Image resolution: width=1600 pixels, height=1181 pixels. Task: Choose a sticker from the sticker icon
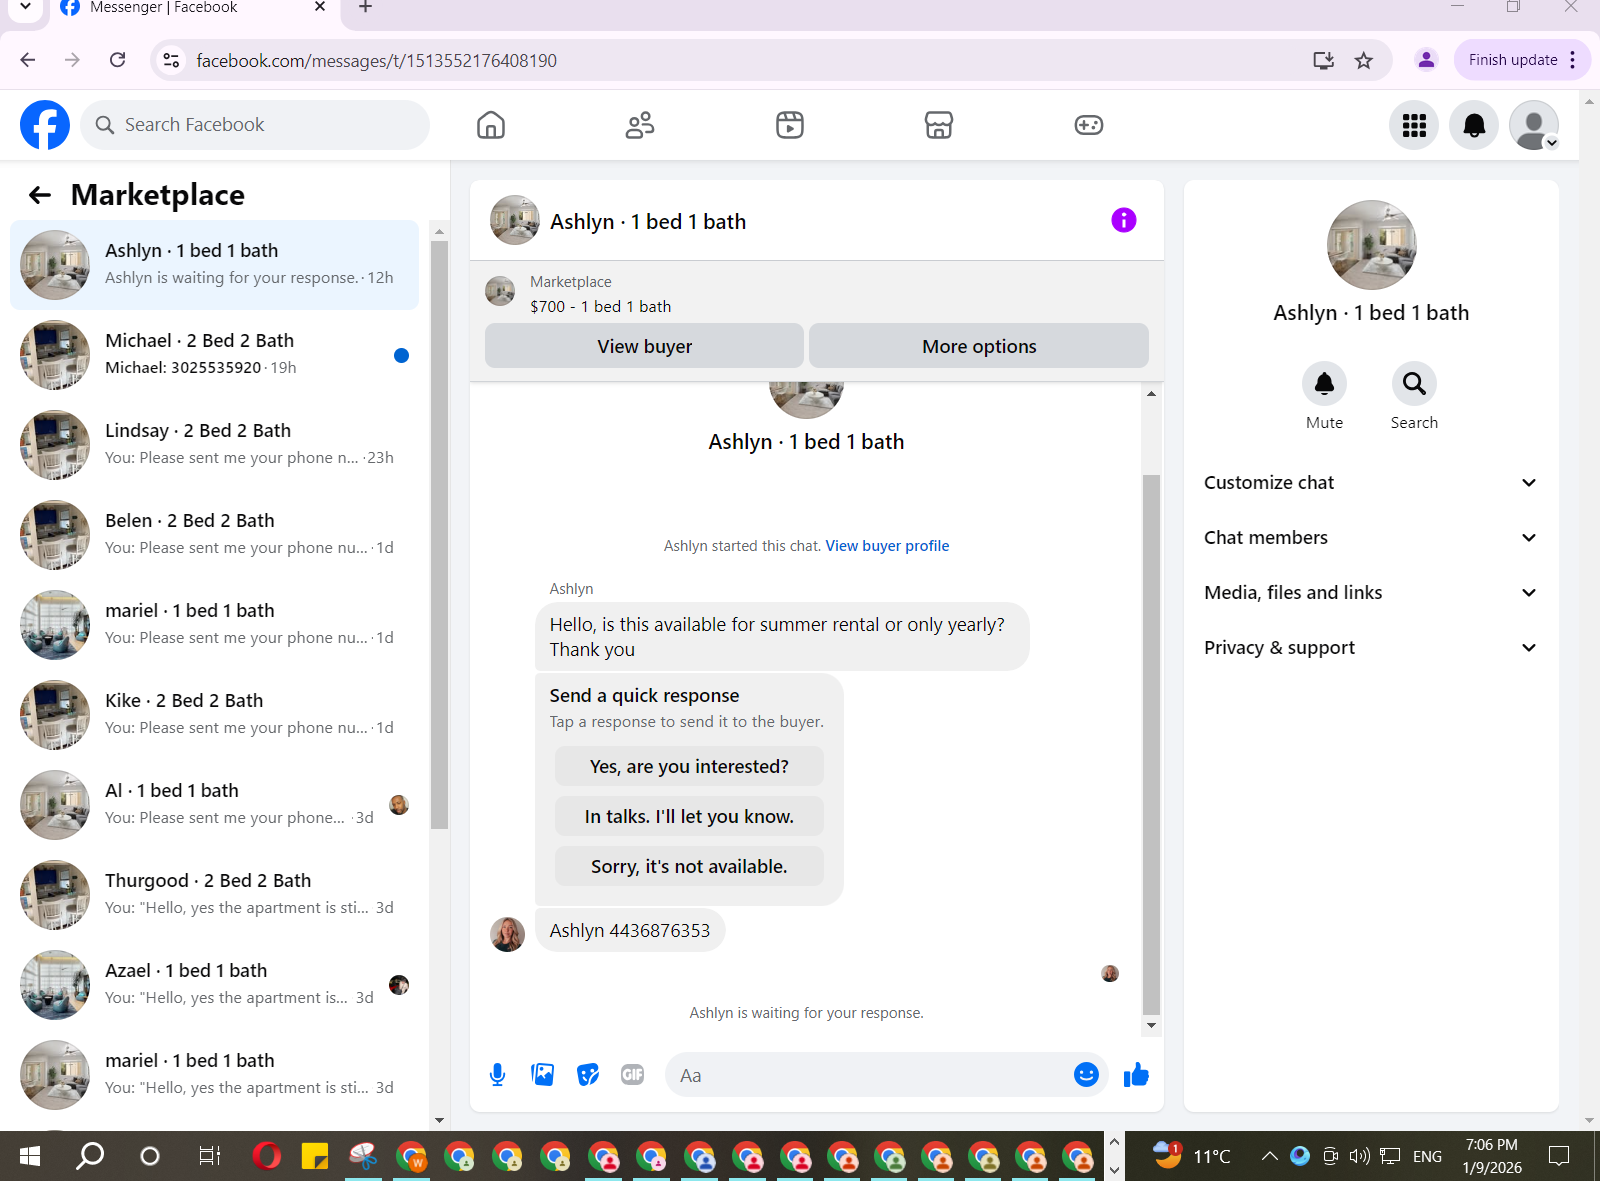[x=588, y=1075]
